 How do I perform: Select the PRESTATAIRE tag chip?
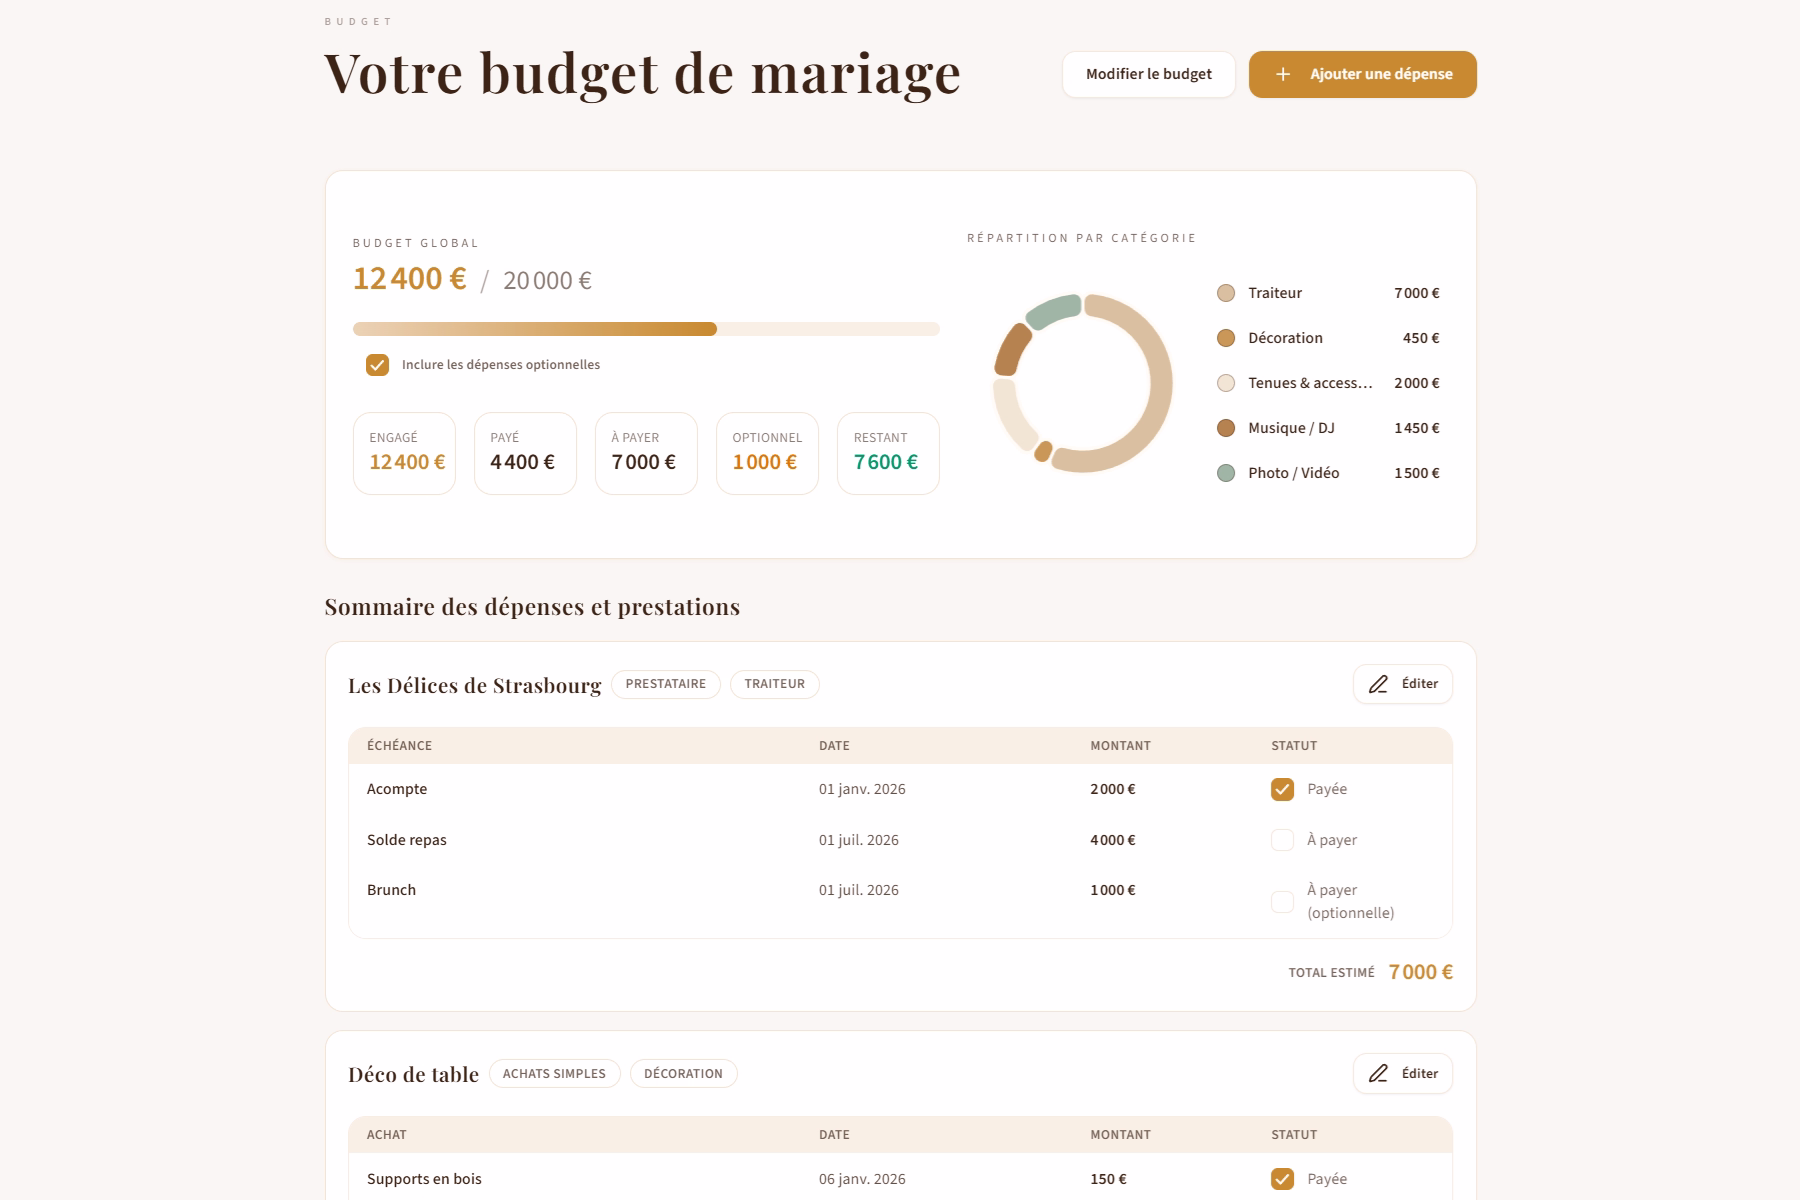click(666, 684)
